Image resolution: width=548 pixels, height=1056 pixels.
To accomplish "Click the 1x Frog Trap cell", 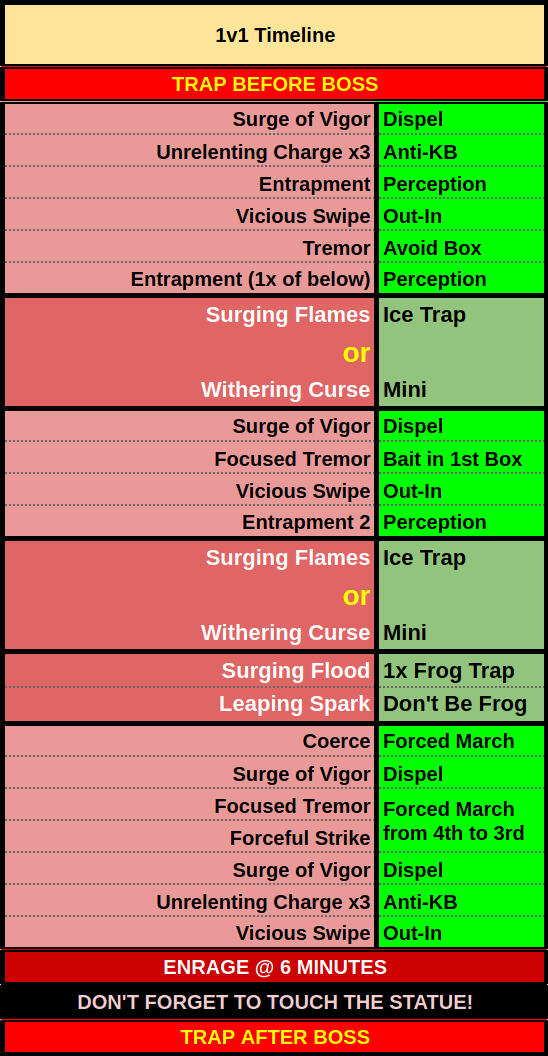I will tap(461, 670).
